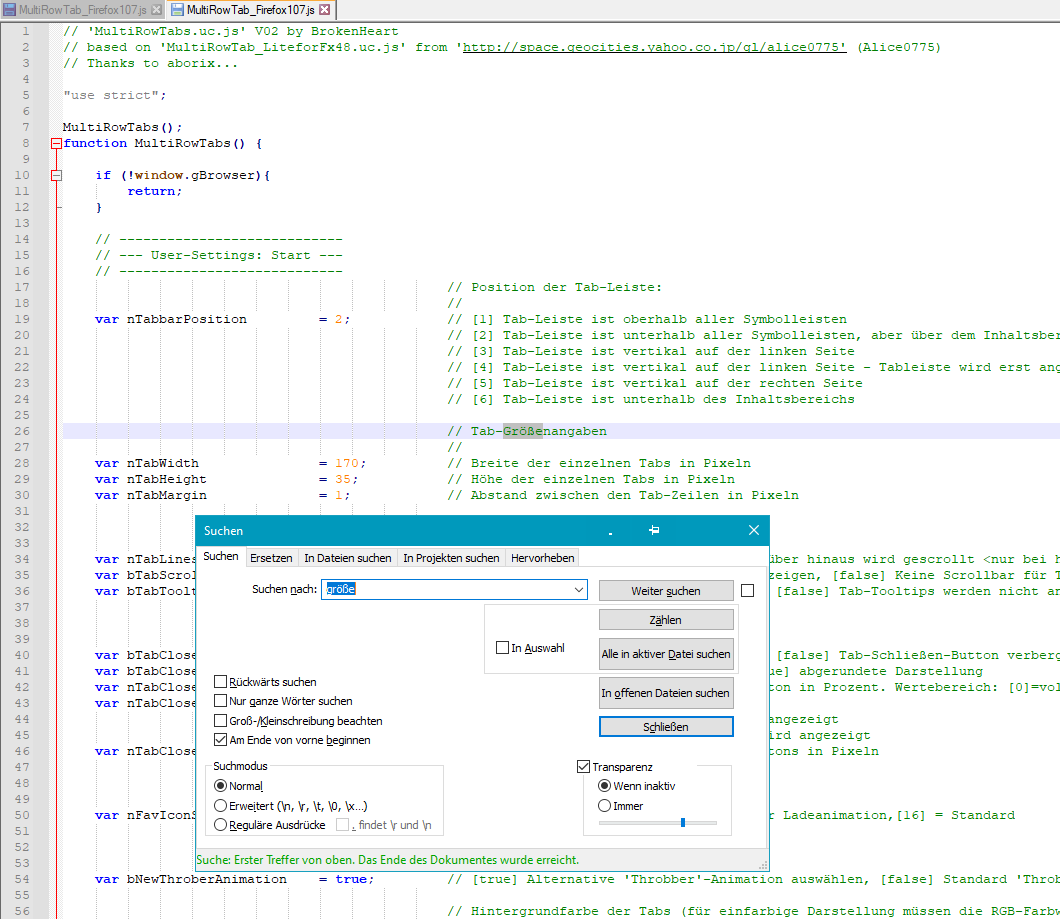The width and height of the screenshot is (1060, 919).
Task: Select 'Reguläre Ausdrücke' search mode
Action: click(x=221, y=825)
